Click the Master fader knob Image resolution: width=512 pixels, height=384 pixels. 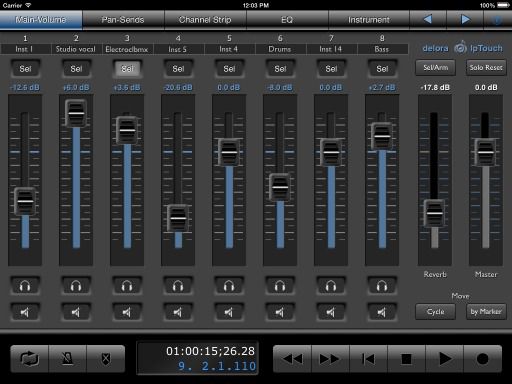486,153
